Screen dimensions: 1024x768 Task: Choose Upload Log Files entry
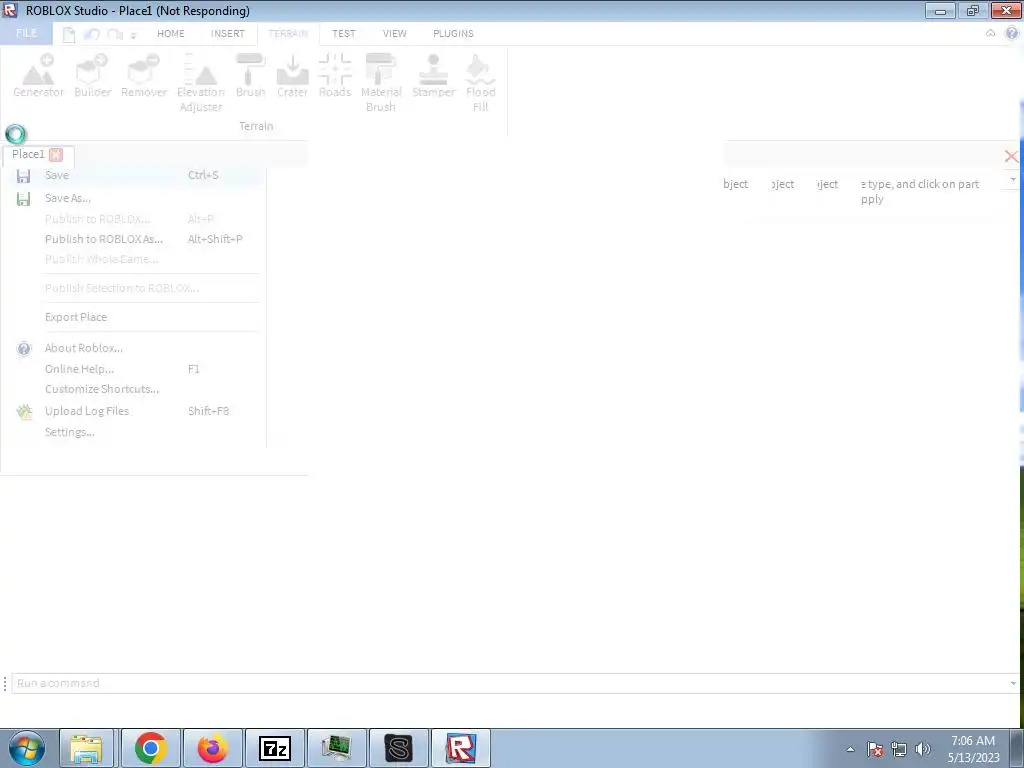click(133, 411)
